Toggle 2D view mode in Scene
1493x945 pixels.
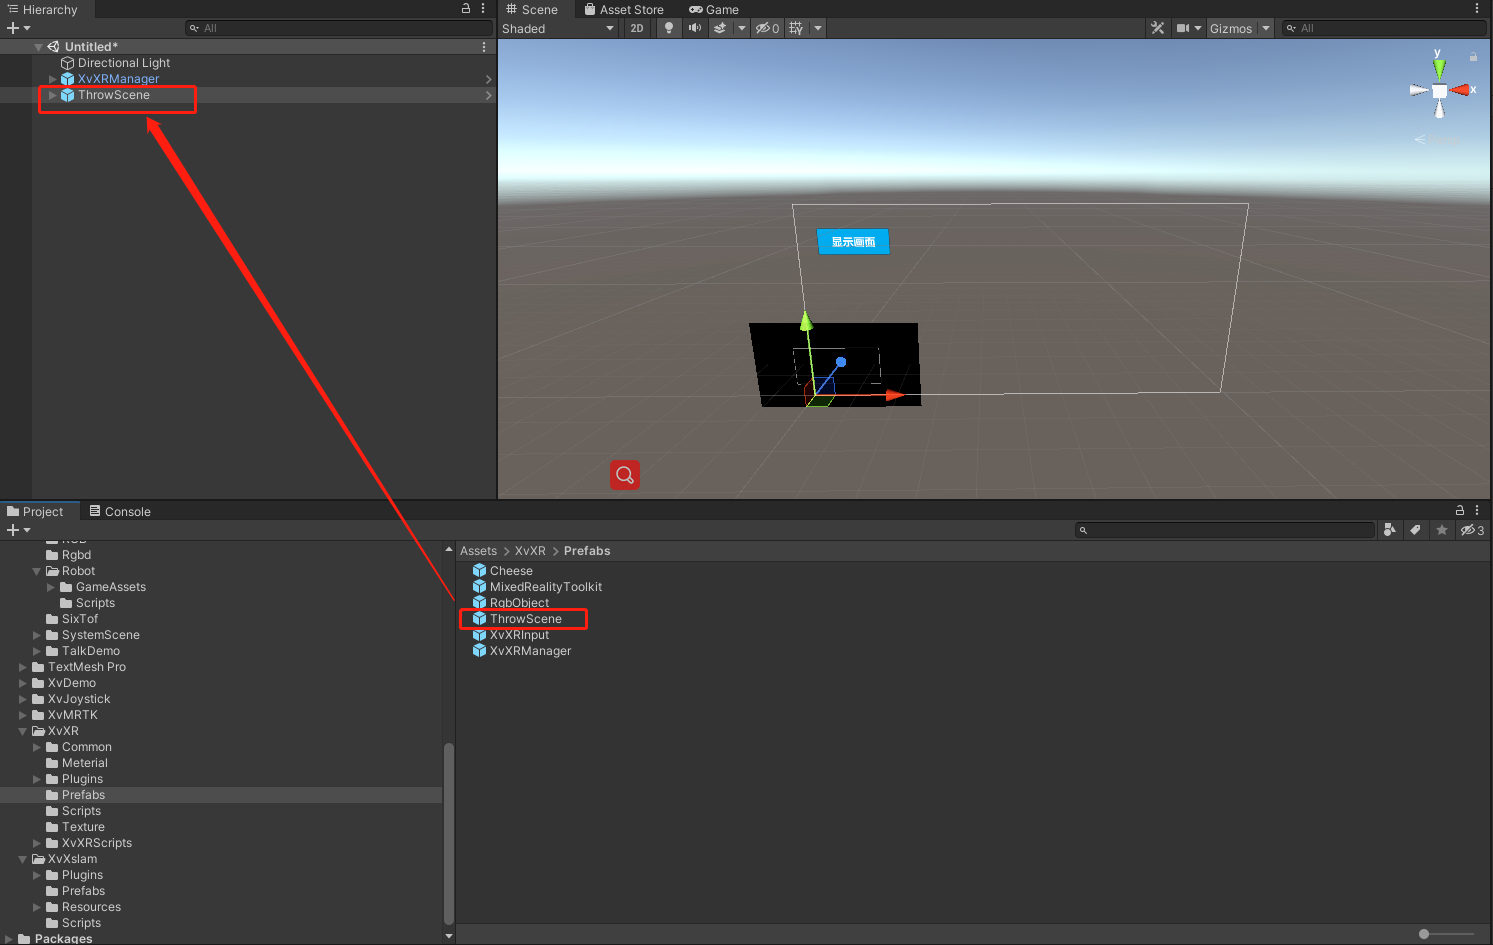point(637,28)
